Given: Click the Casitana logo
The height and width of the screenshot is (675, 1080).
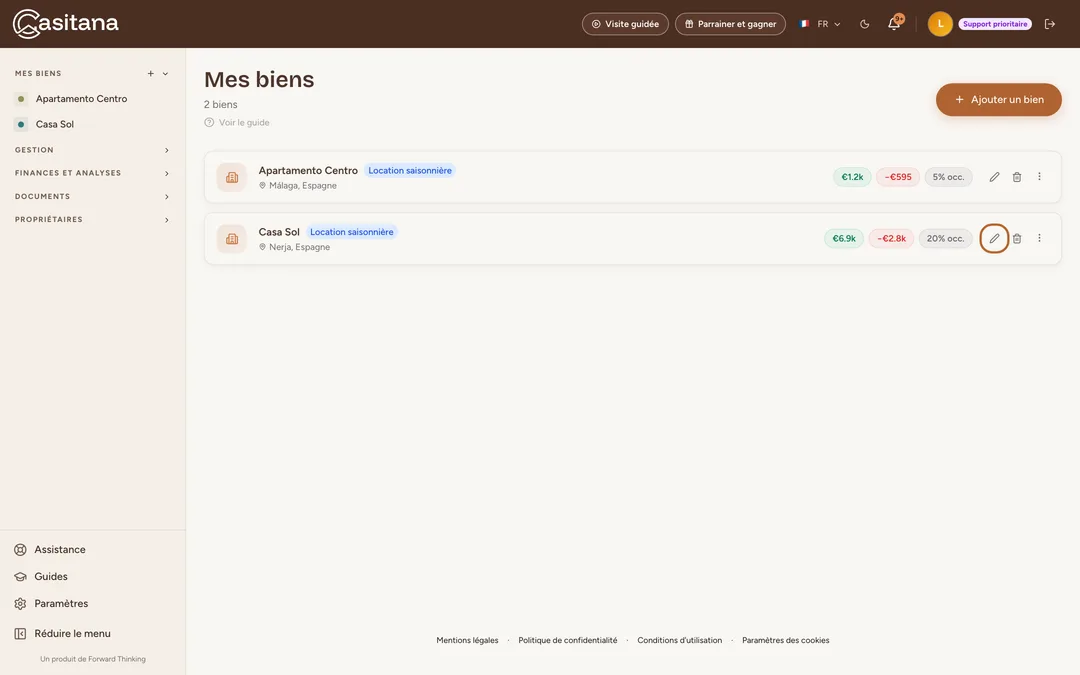Looking at the screenshot, I should 65,23.
